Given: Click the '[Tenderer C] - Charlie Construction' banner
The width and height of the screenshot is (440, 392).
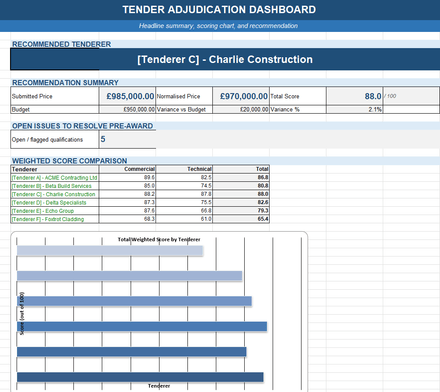Looking at the screenshot, I should [225, 59].
